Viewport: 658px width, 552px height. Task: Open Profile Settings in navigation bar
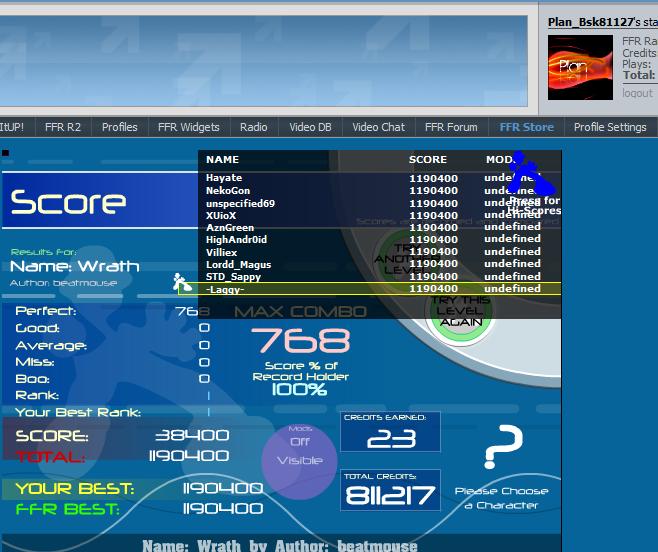tap(610, 127)
